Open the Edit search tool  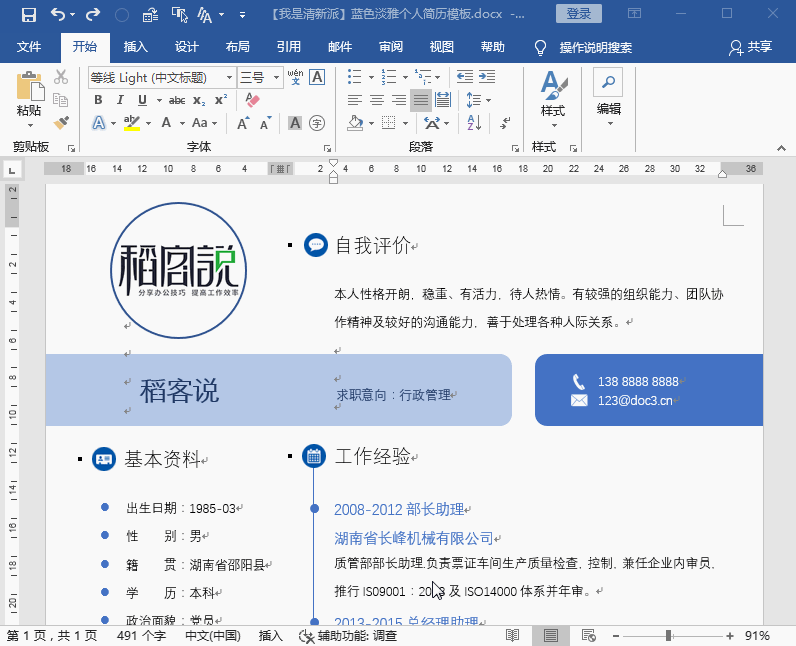pyautogui.click(x=608, y=95)
